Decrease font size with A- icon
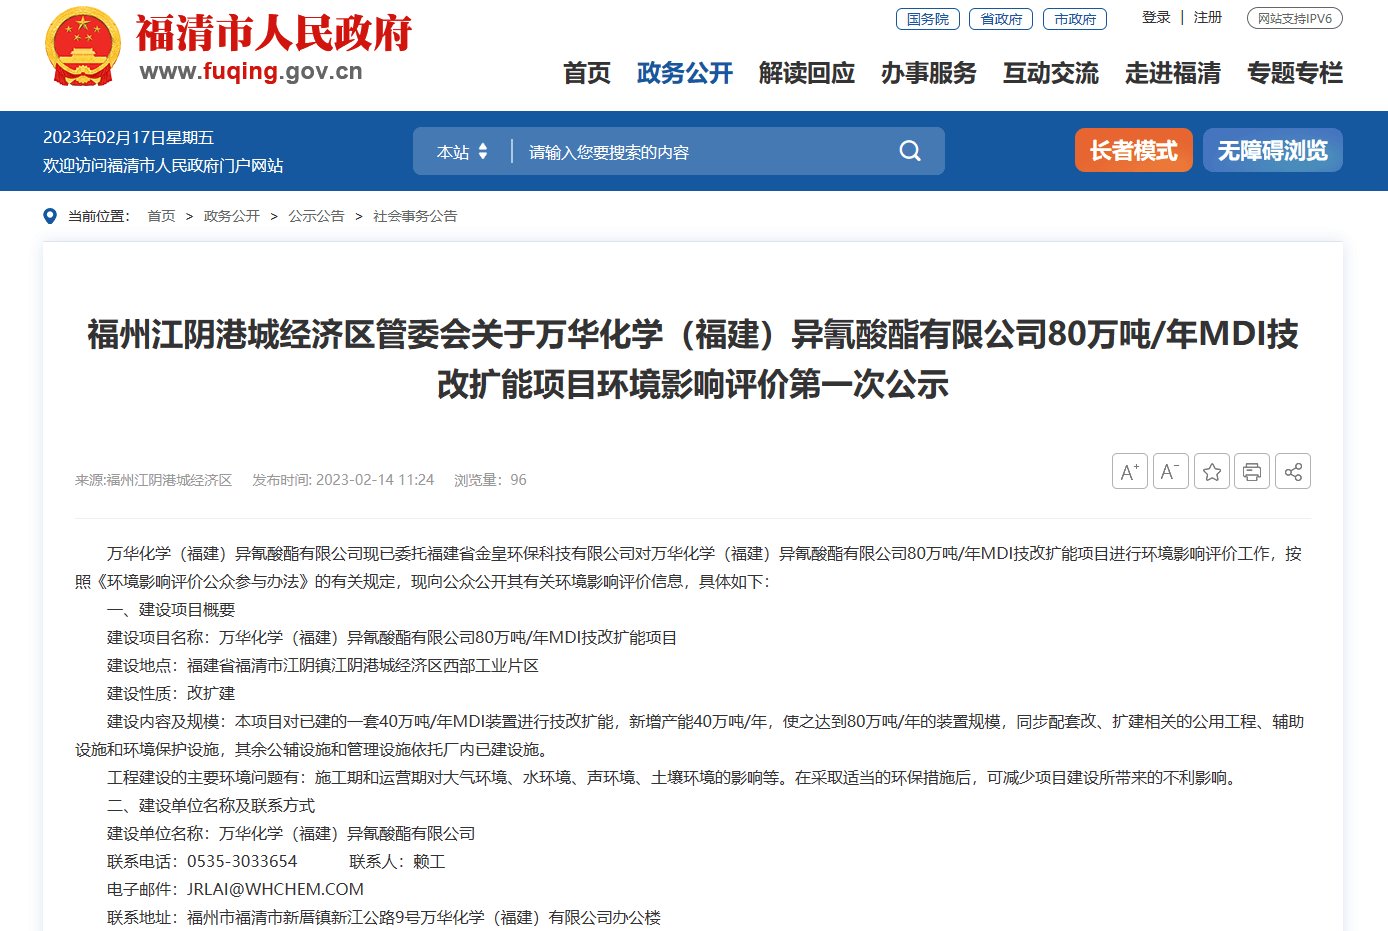This screenshot has width=1388, height=931. (1170, 471)
